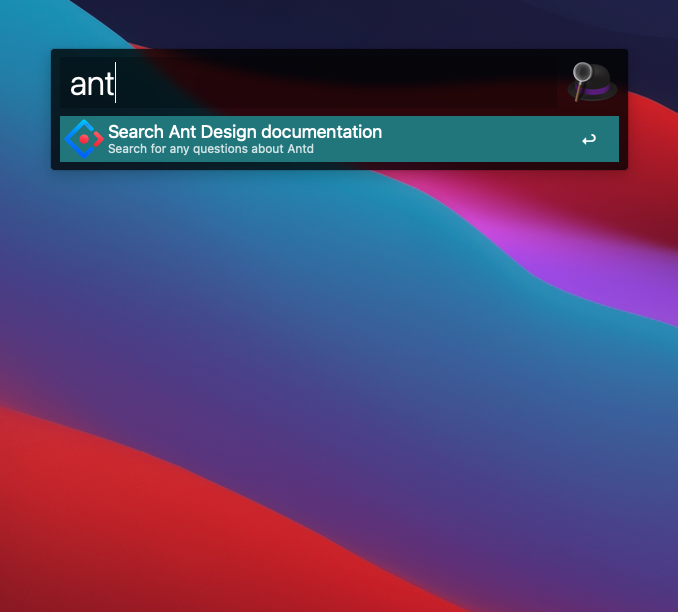Click the red diamond in Ant Design logo
The image size is (678, 612).
tap(85, 140)
